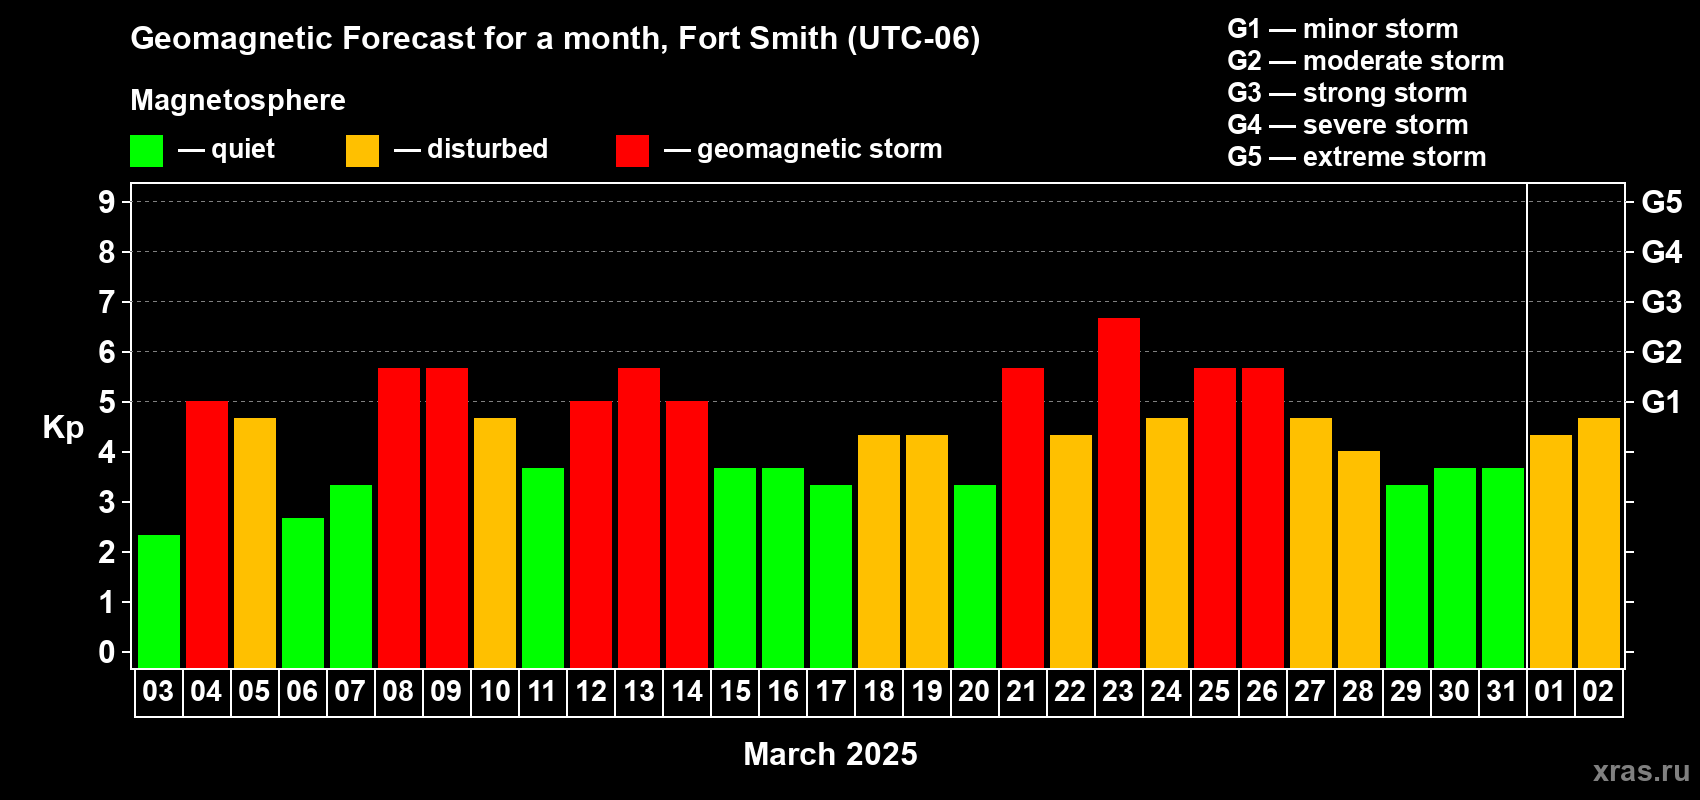The height and width of the screenshot is (800, 1700).
Task: Click the 'March 2025' axis caption
Action: click(830, 754)
